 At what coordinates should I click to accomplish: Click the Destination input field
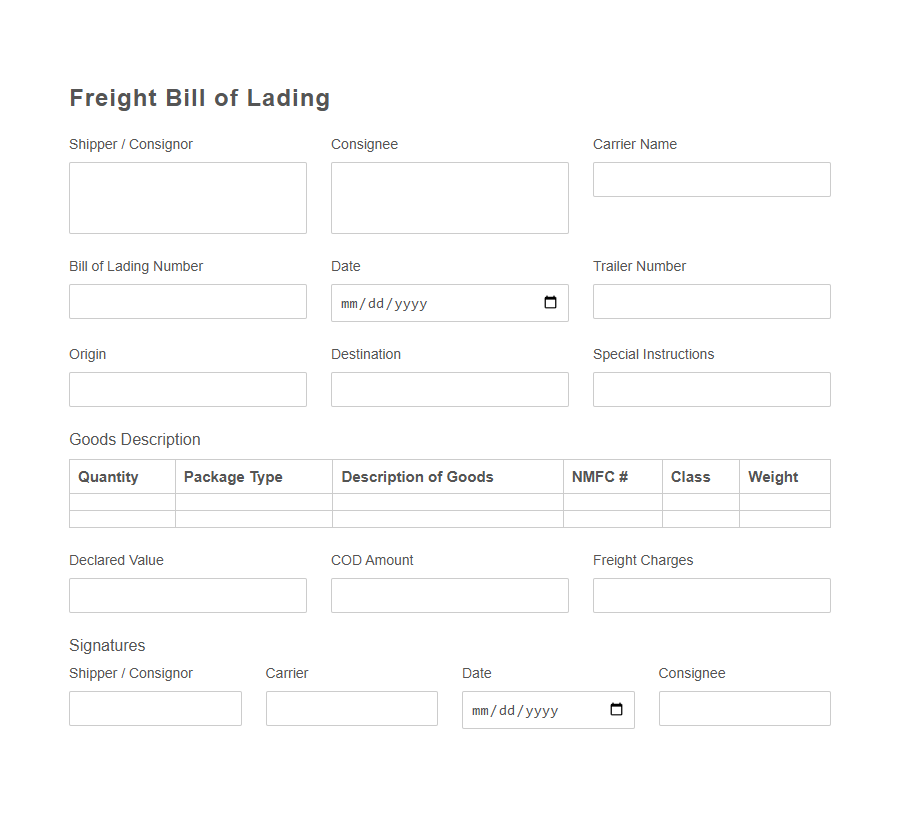tap(449, 389)
